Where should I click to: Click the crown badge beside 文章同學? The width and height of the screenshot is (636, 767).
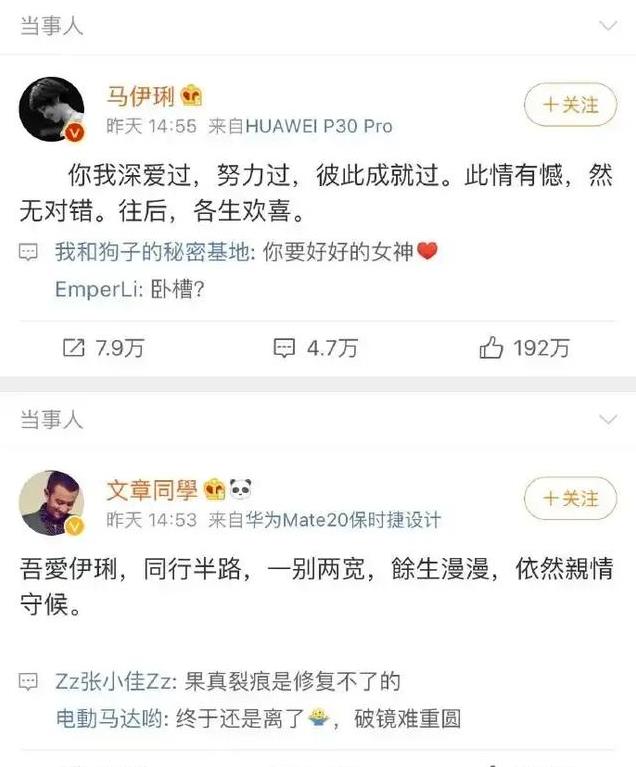pyautogui.click(x=214, y=490)
